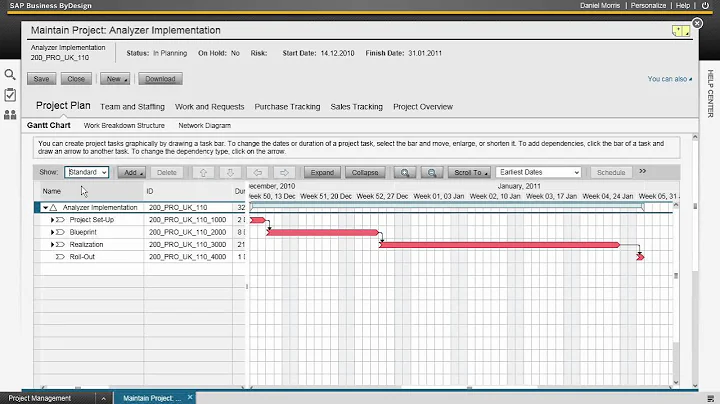Open the Work Breakdown Structure view
The width and height of the screenshot is (720, 404).
pyautogui.click(x=124, y=125)
